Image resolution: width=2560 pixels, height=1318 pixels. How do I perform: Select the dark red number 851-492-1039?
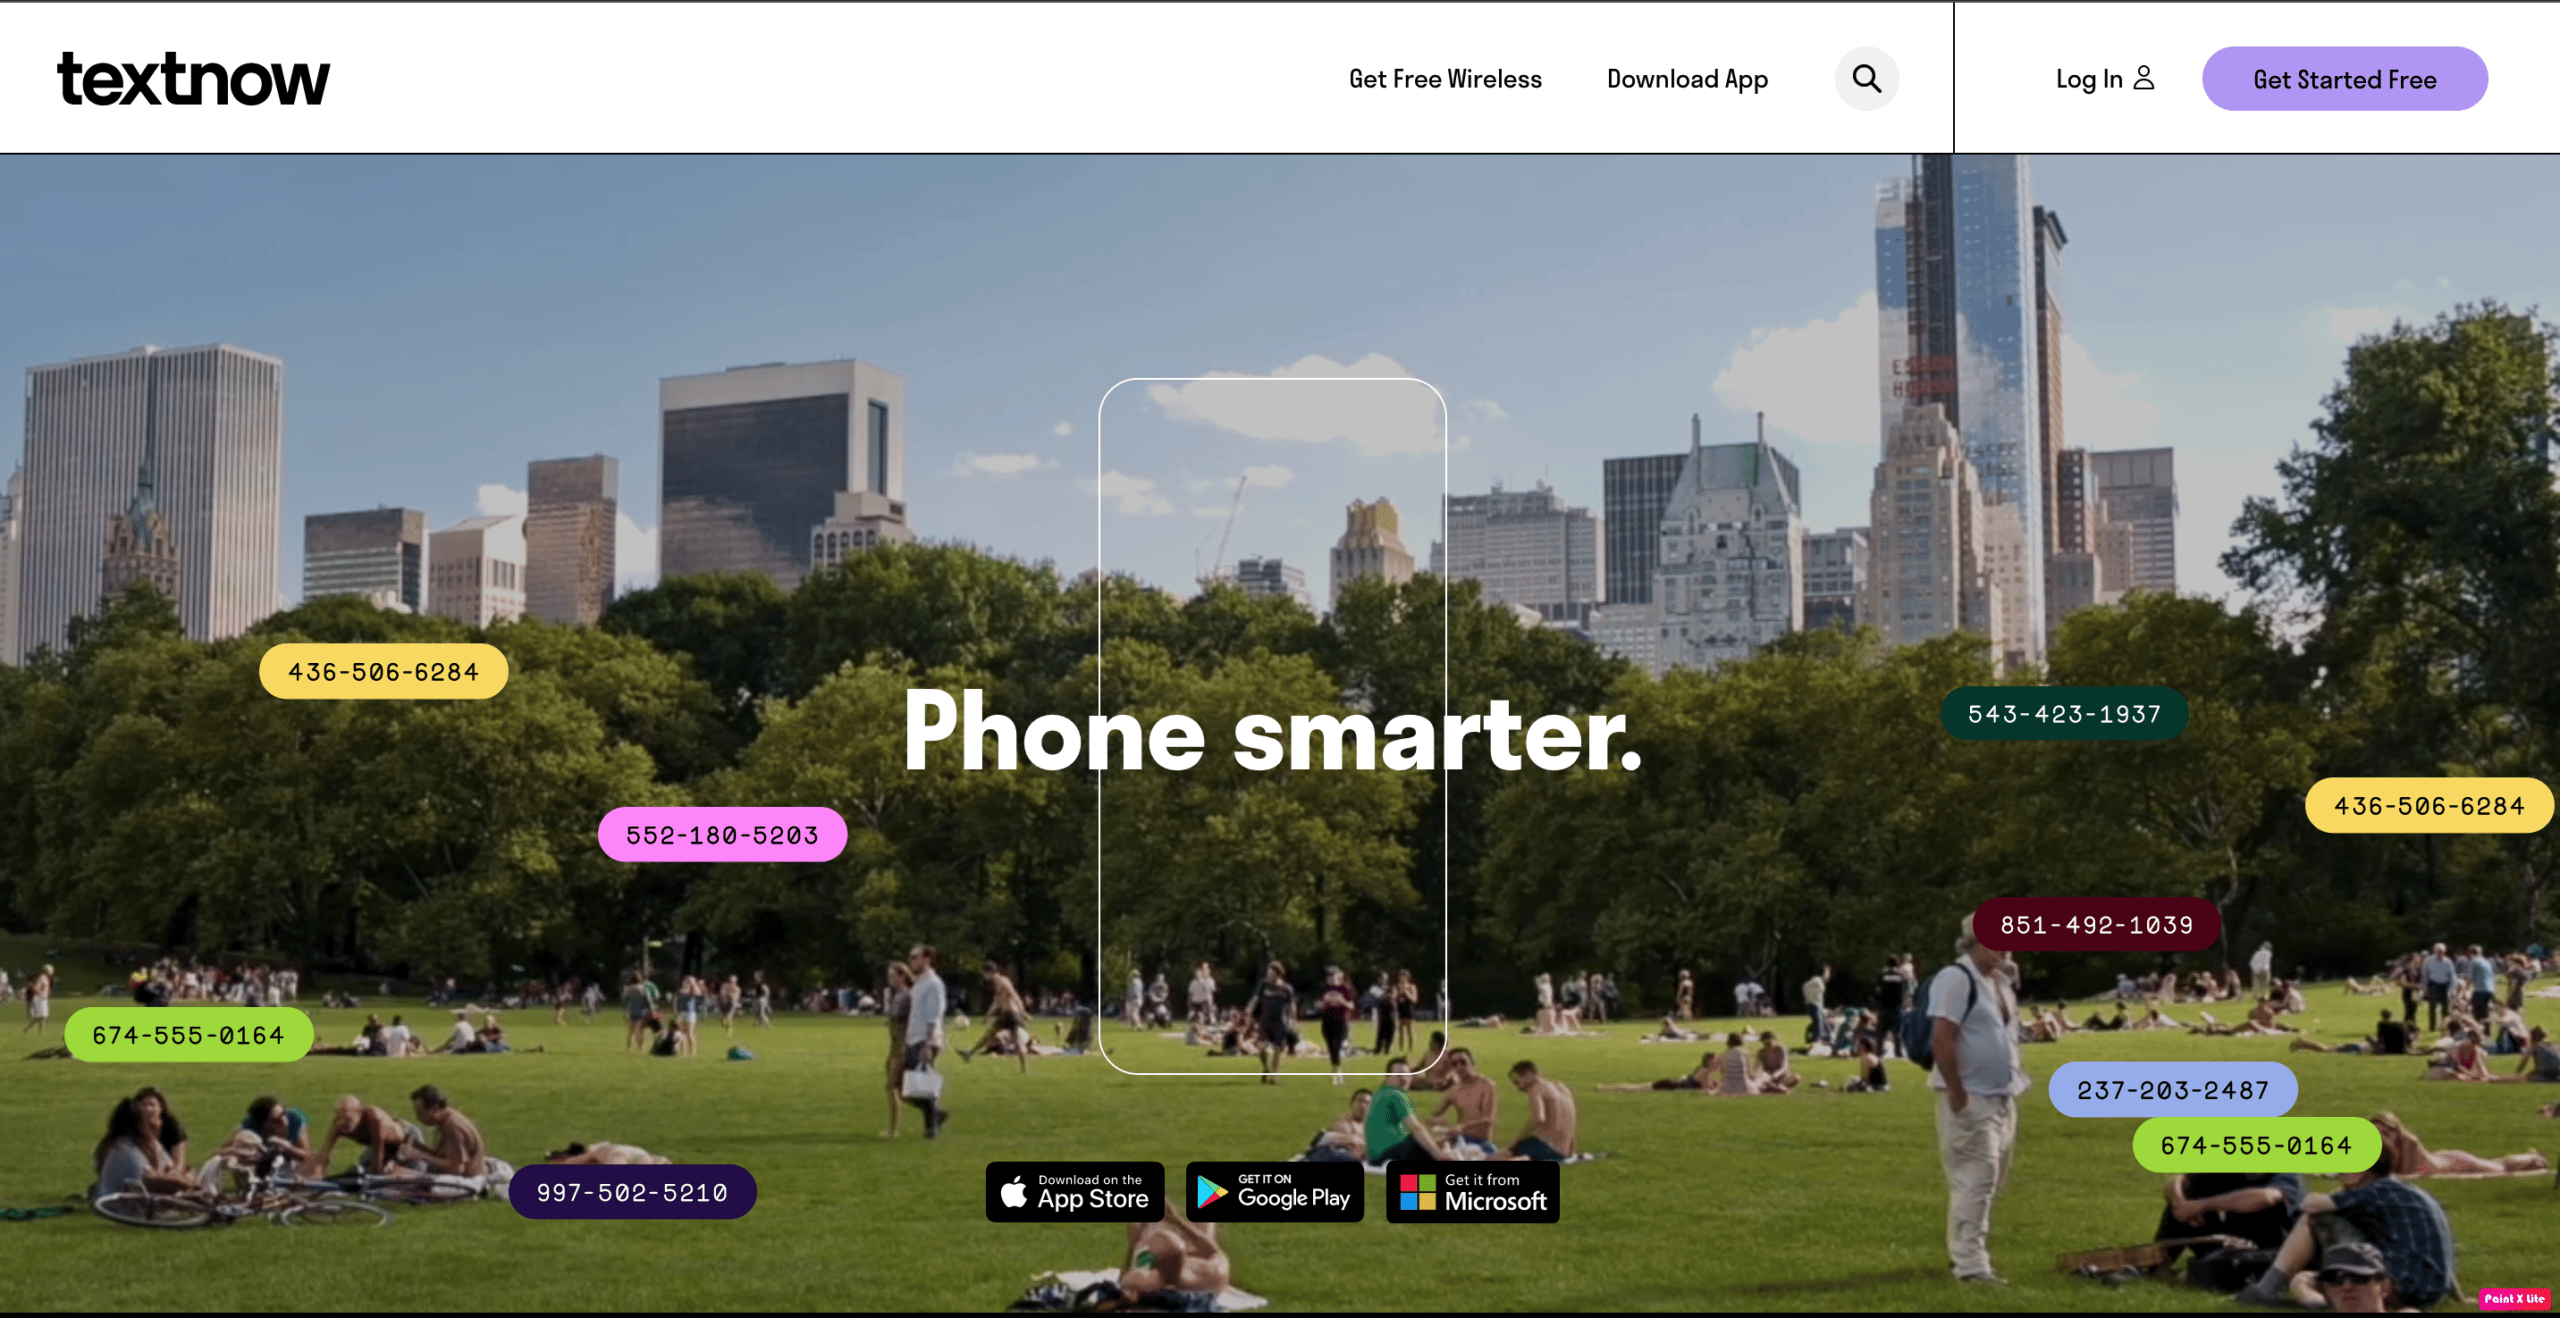pyautogui.click(x=2096, y=925)
